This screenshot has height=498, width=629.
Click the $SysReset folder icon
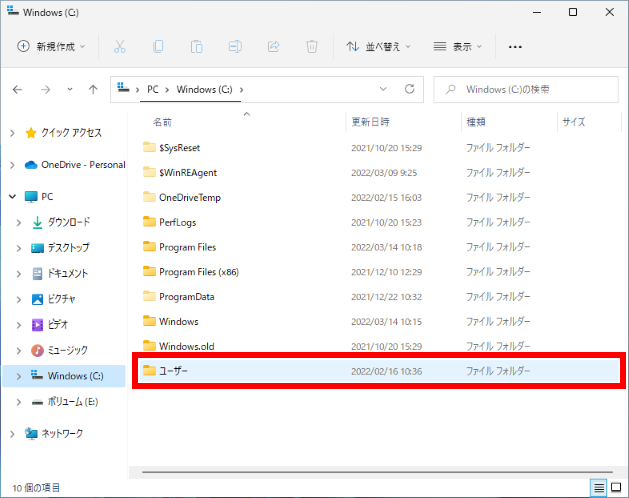pyautogui.click(x=149, y=147)
